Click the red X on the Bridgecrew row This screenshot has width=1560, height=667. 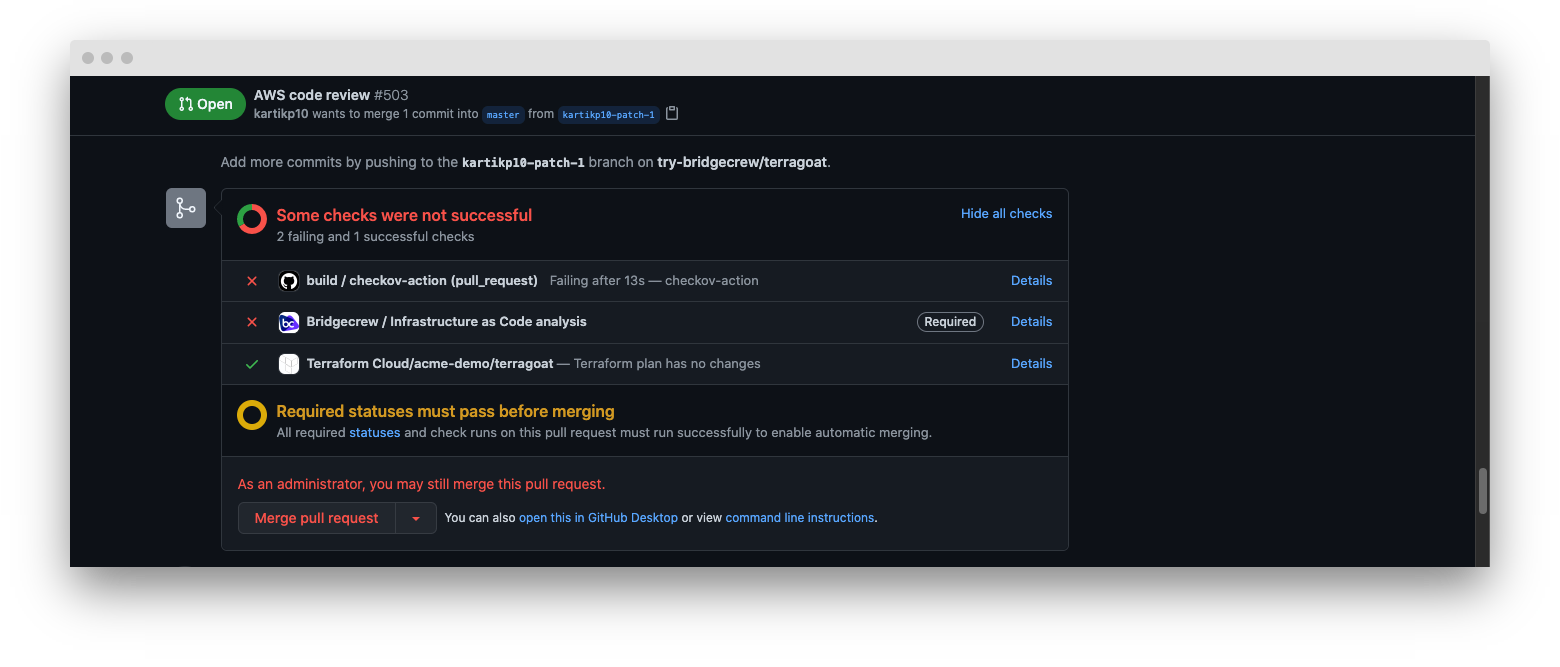click(x=252, y=322)
